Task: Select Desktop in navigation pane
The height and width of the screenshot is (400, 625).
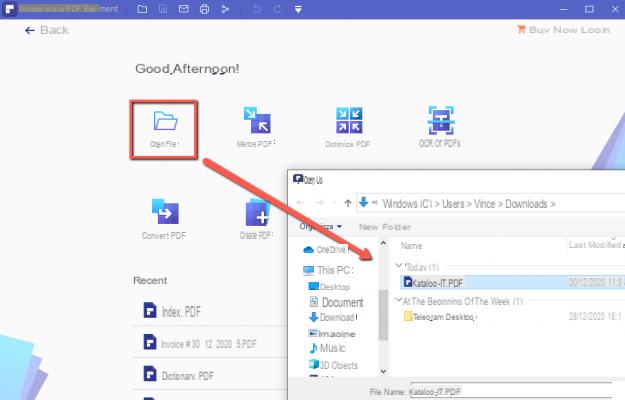Action: 329,286
